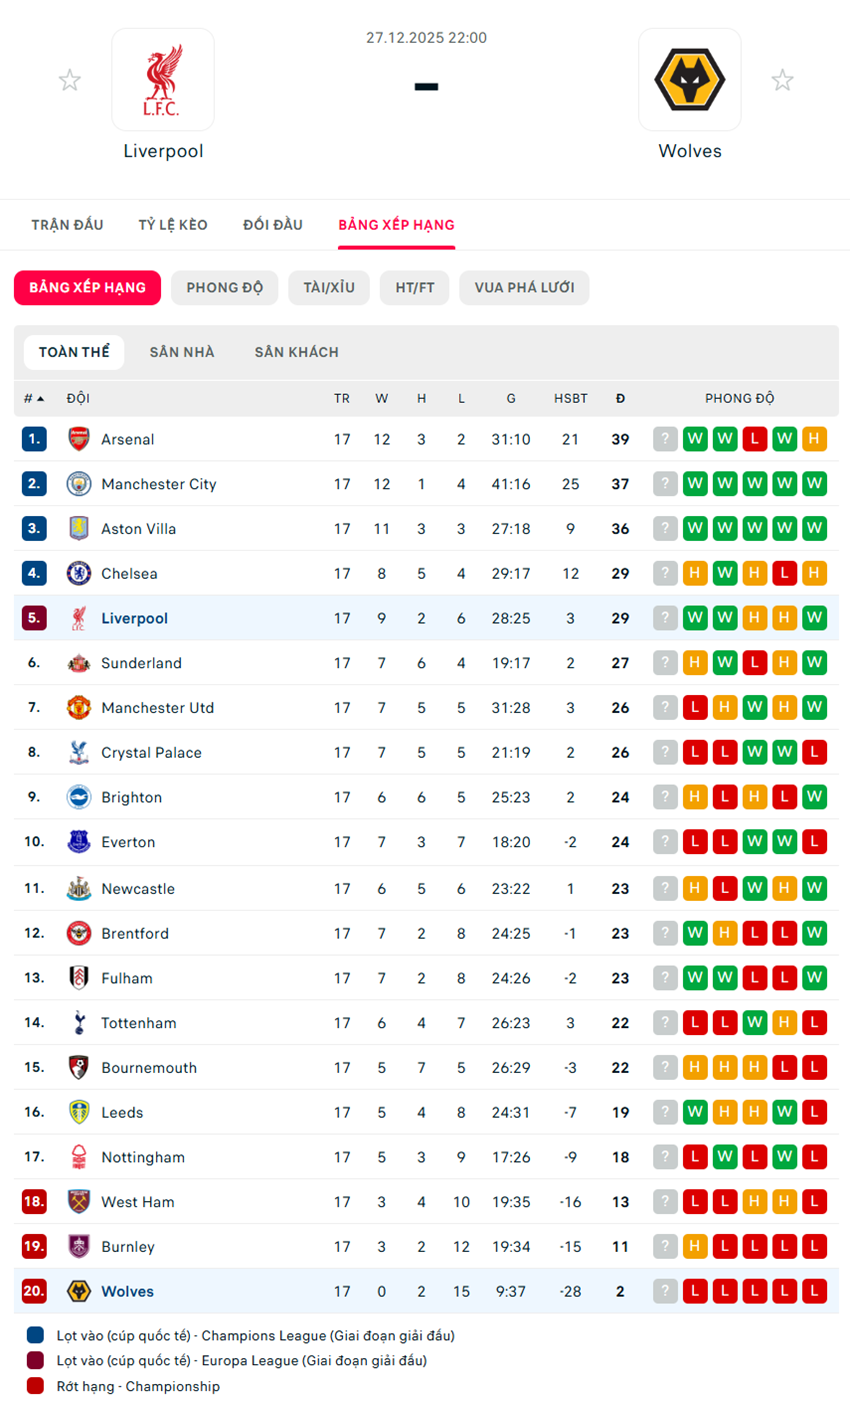The width and height of the screenshot is (850, 1407).
Task: Click Wolves' latest red L result badge
Action: (695, 1291)
